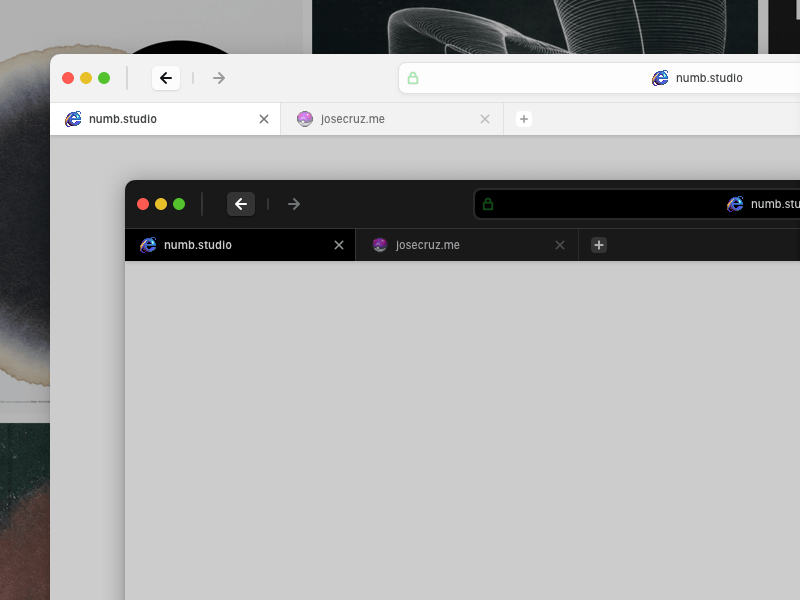The image size is (800, 600).
Task: Click the Internet Explorer favicon in dark address bar
Action: pyautogui.click(x=735, y=204)
